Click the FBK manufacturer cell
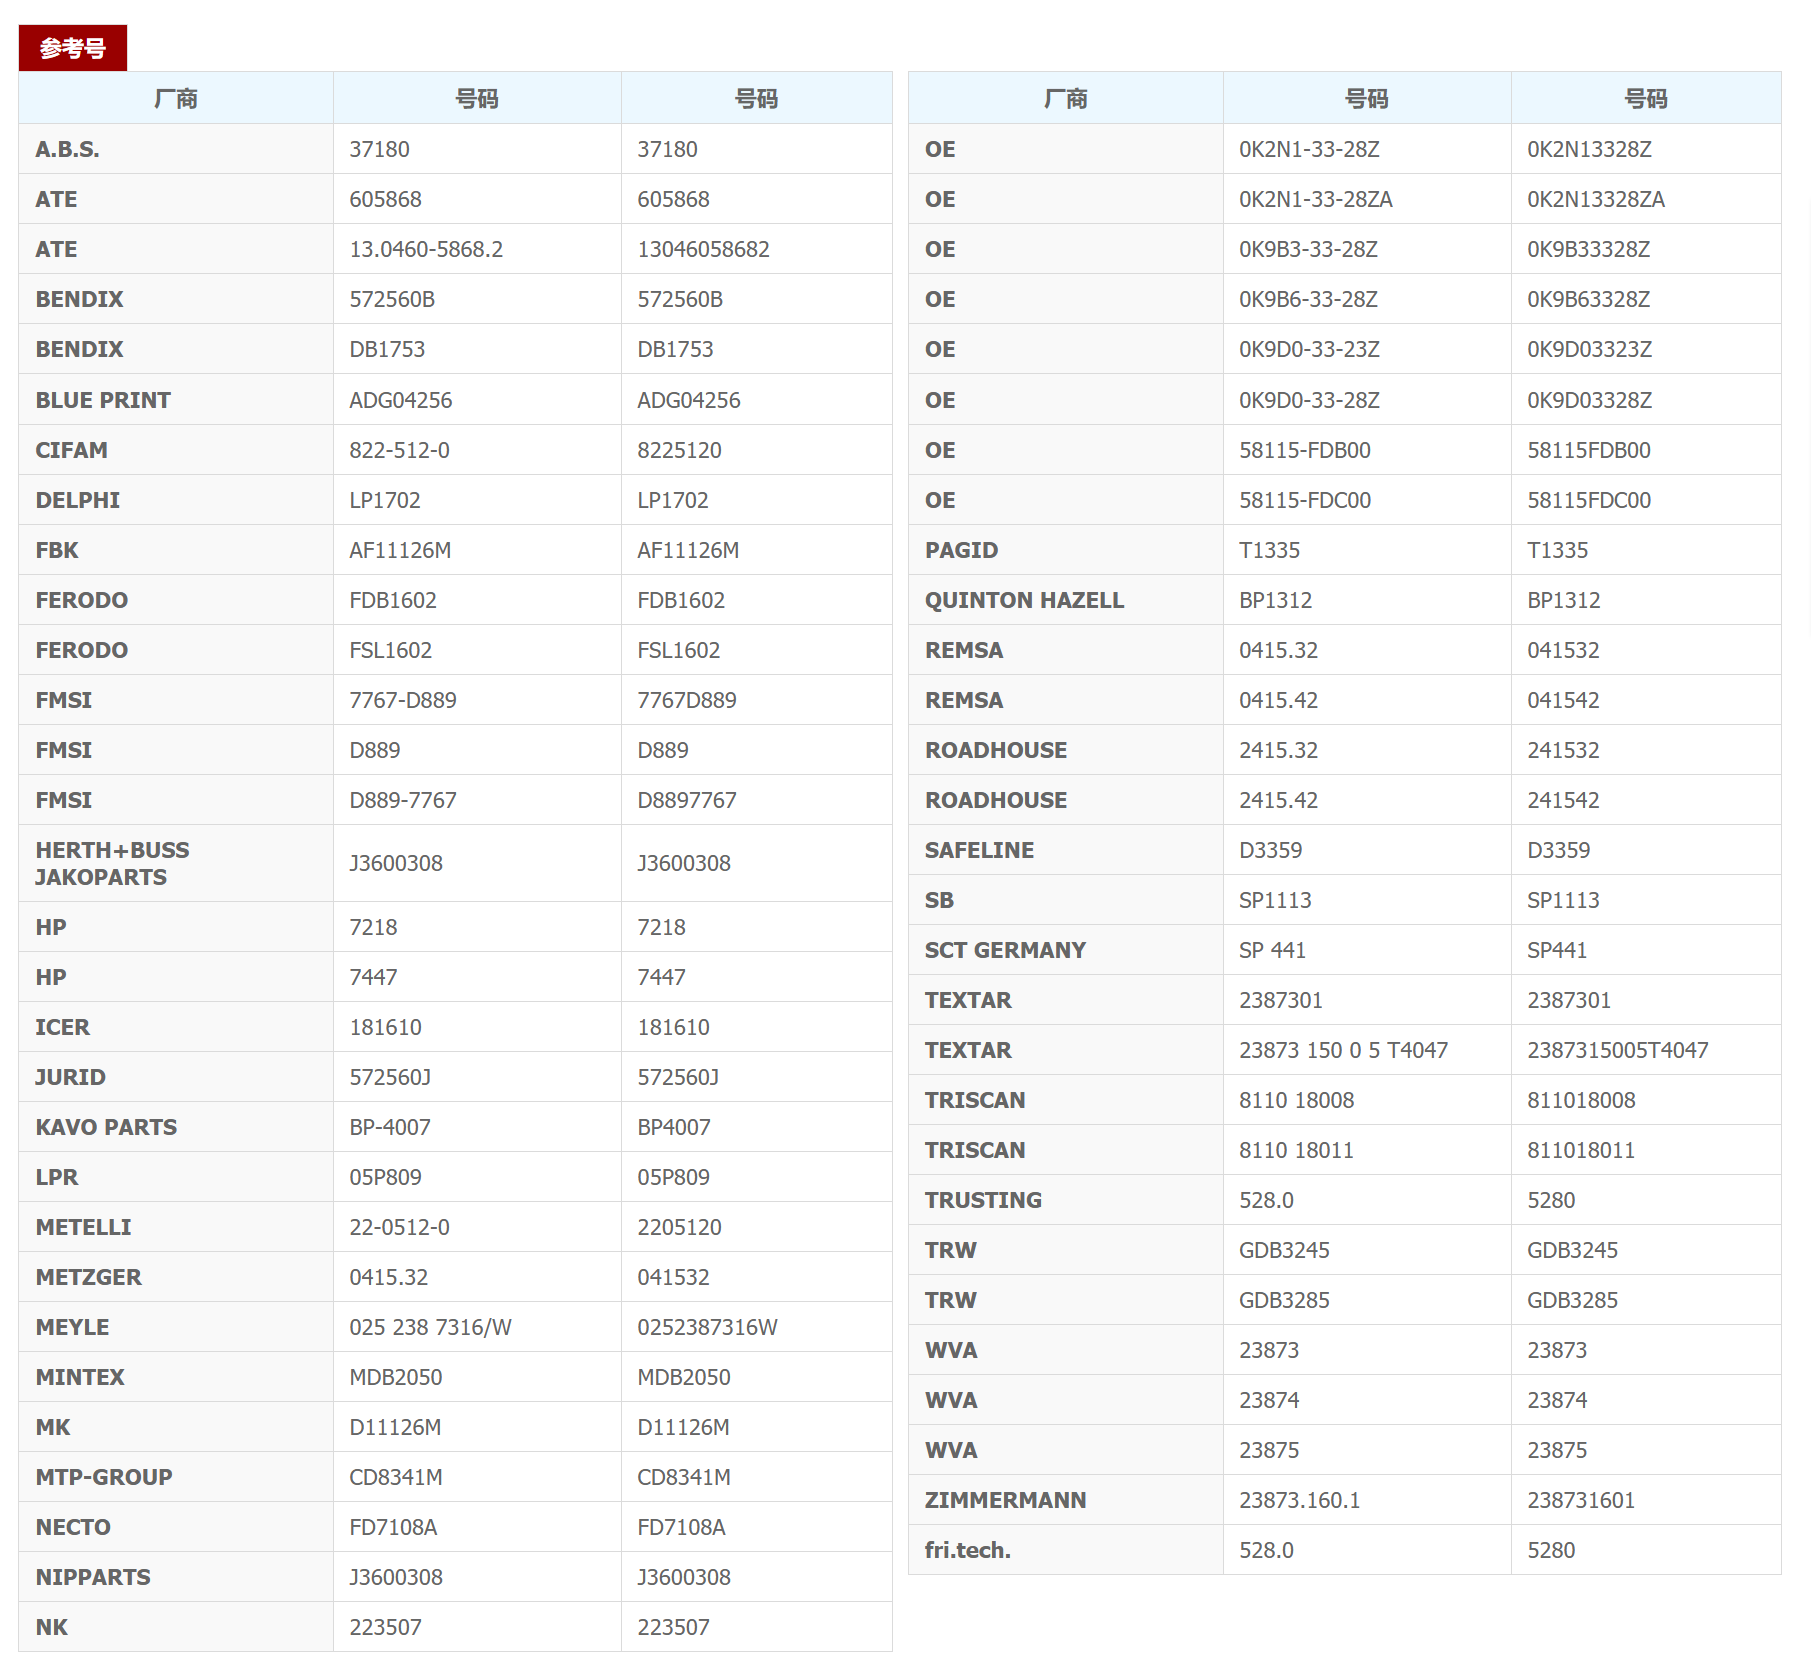1811x1659 pixels. tap(176, 550)
